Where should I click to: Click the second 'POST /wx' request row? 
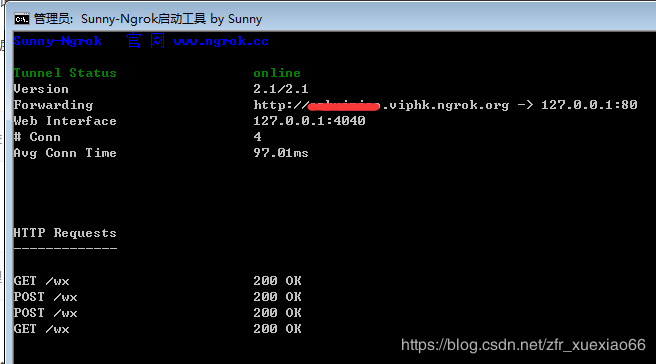tap(157, 313)
